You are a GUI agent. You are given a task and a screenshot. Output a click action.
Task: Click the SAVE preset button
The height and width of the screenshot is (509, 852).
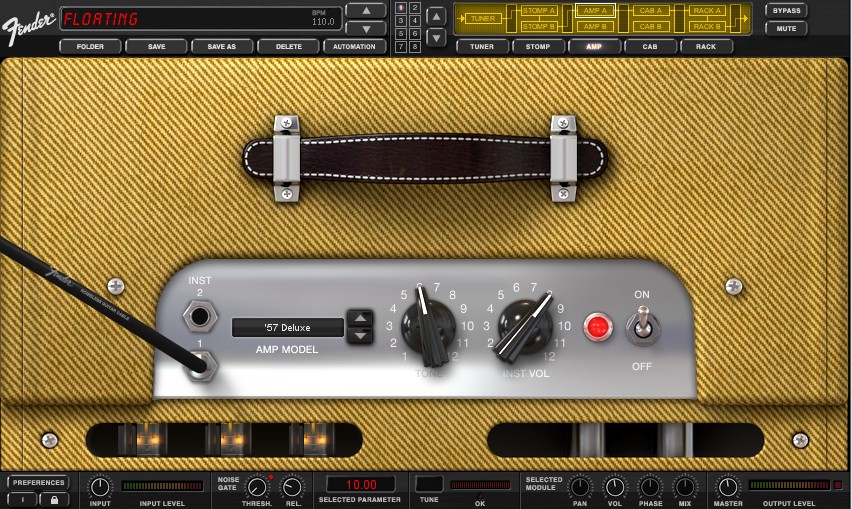[156, 47]
